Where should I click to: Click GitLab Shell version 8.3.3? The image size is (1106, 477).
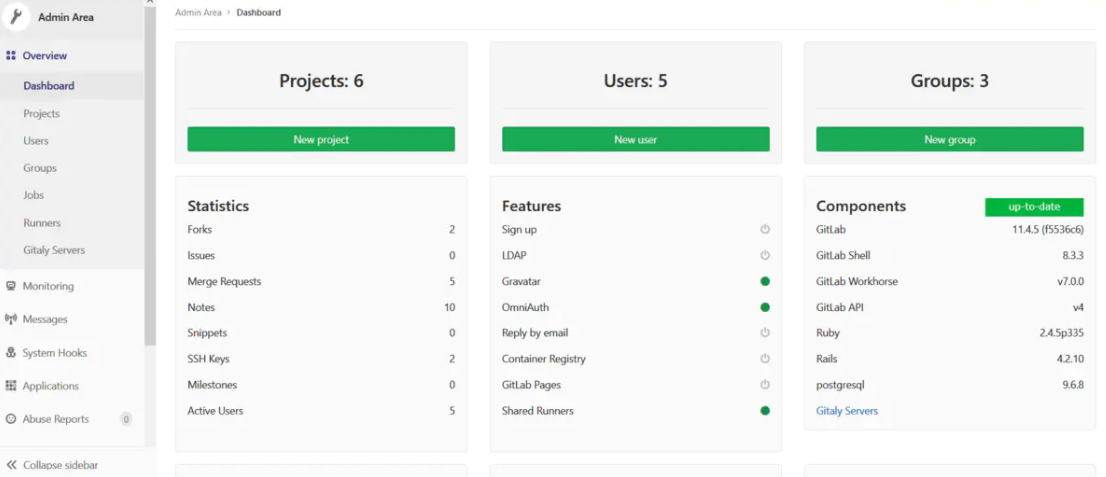1073,255
